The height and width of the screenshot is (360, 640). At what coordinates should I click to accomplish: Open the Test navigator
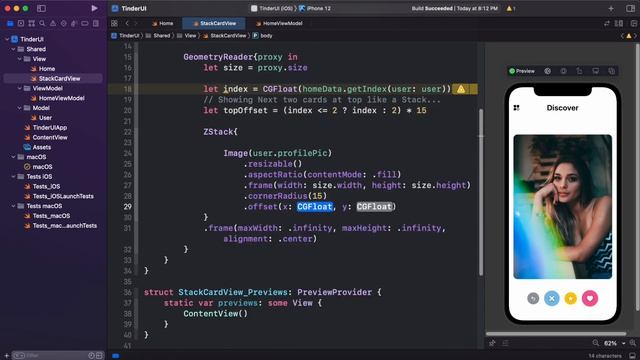(x=63, y=24)
